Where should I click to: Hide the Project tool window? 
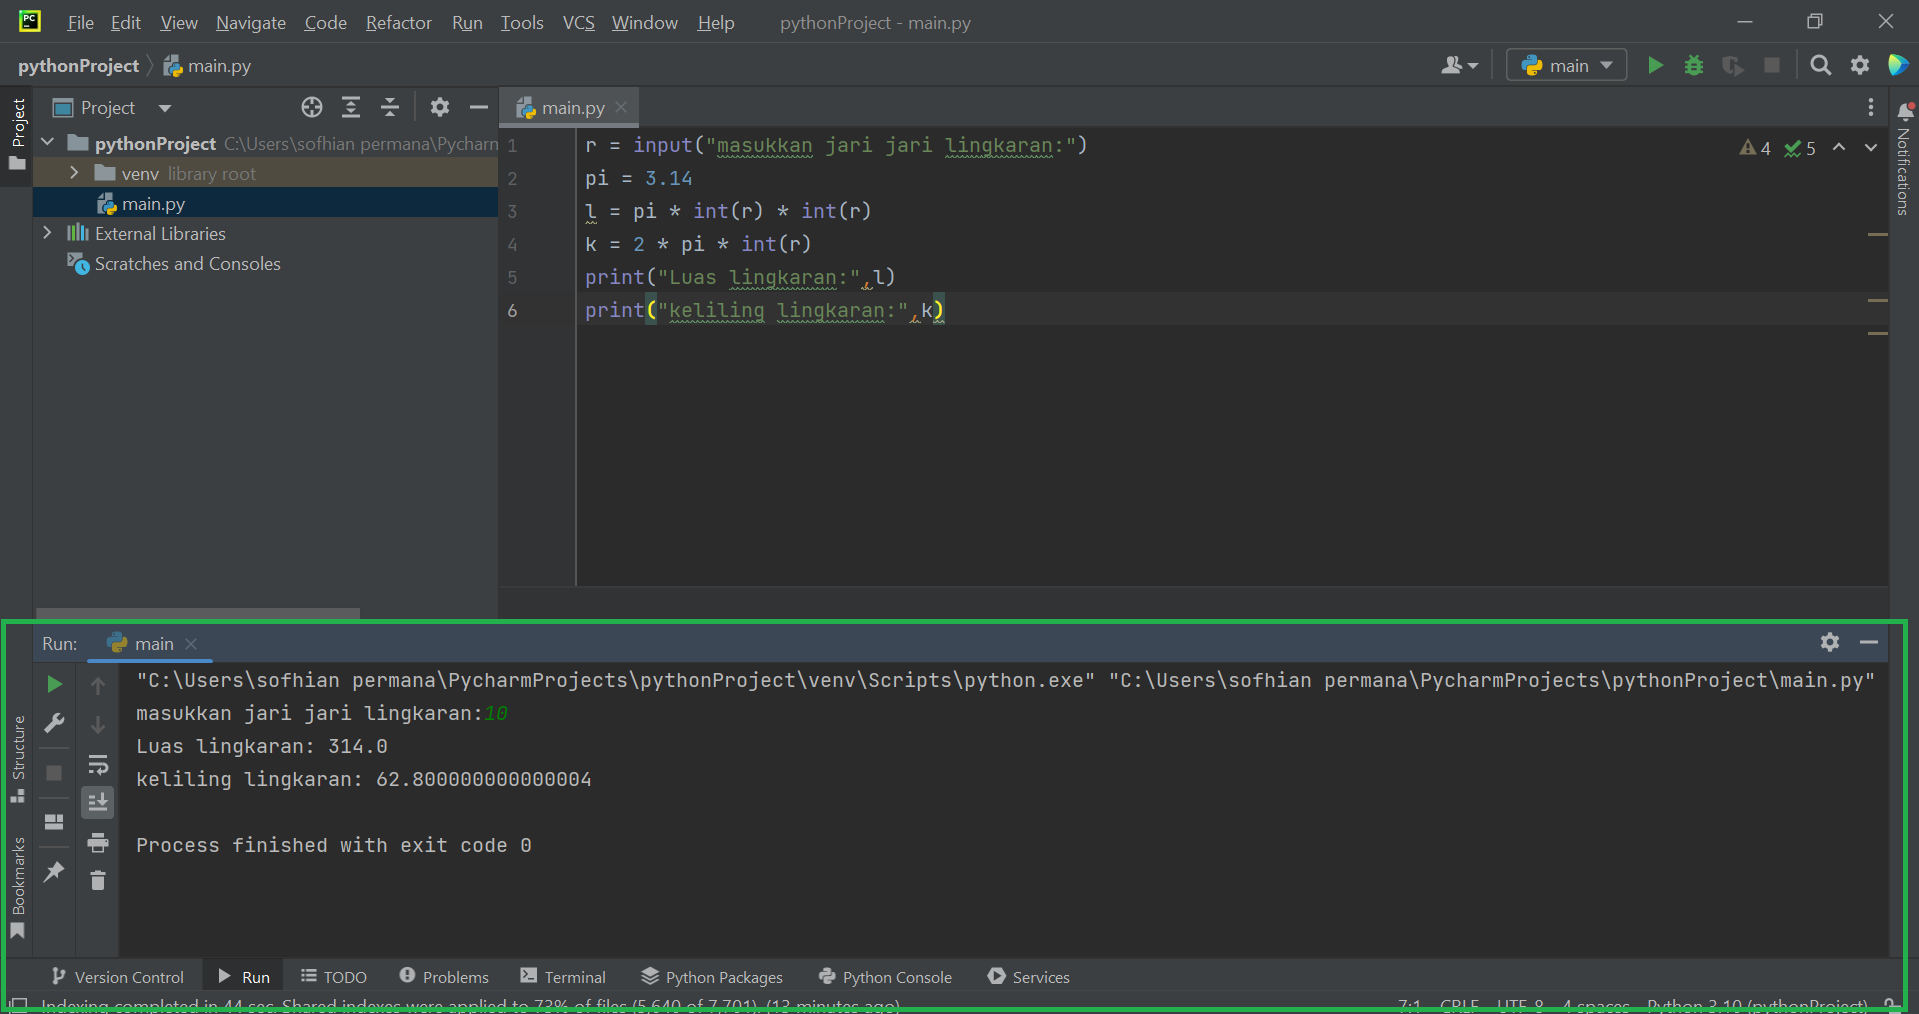pos(479,107)
